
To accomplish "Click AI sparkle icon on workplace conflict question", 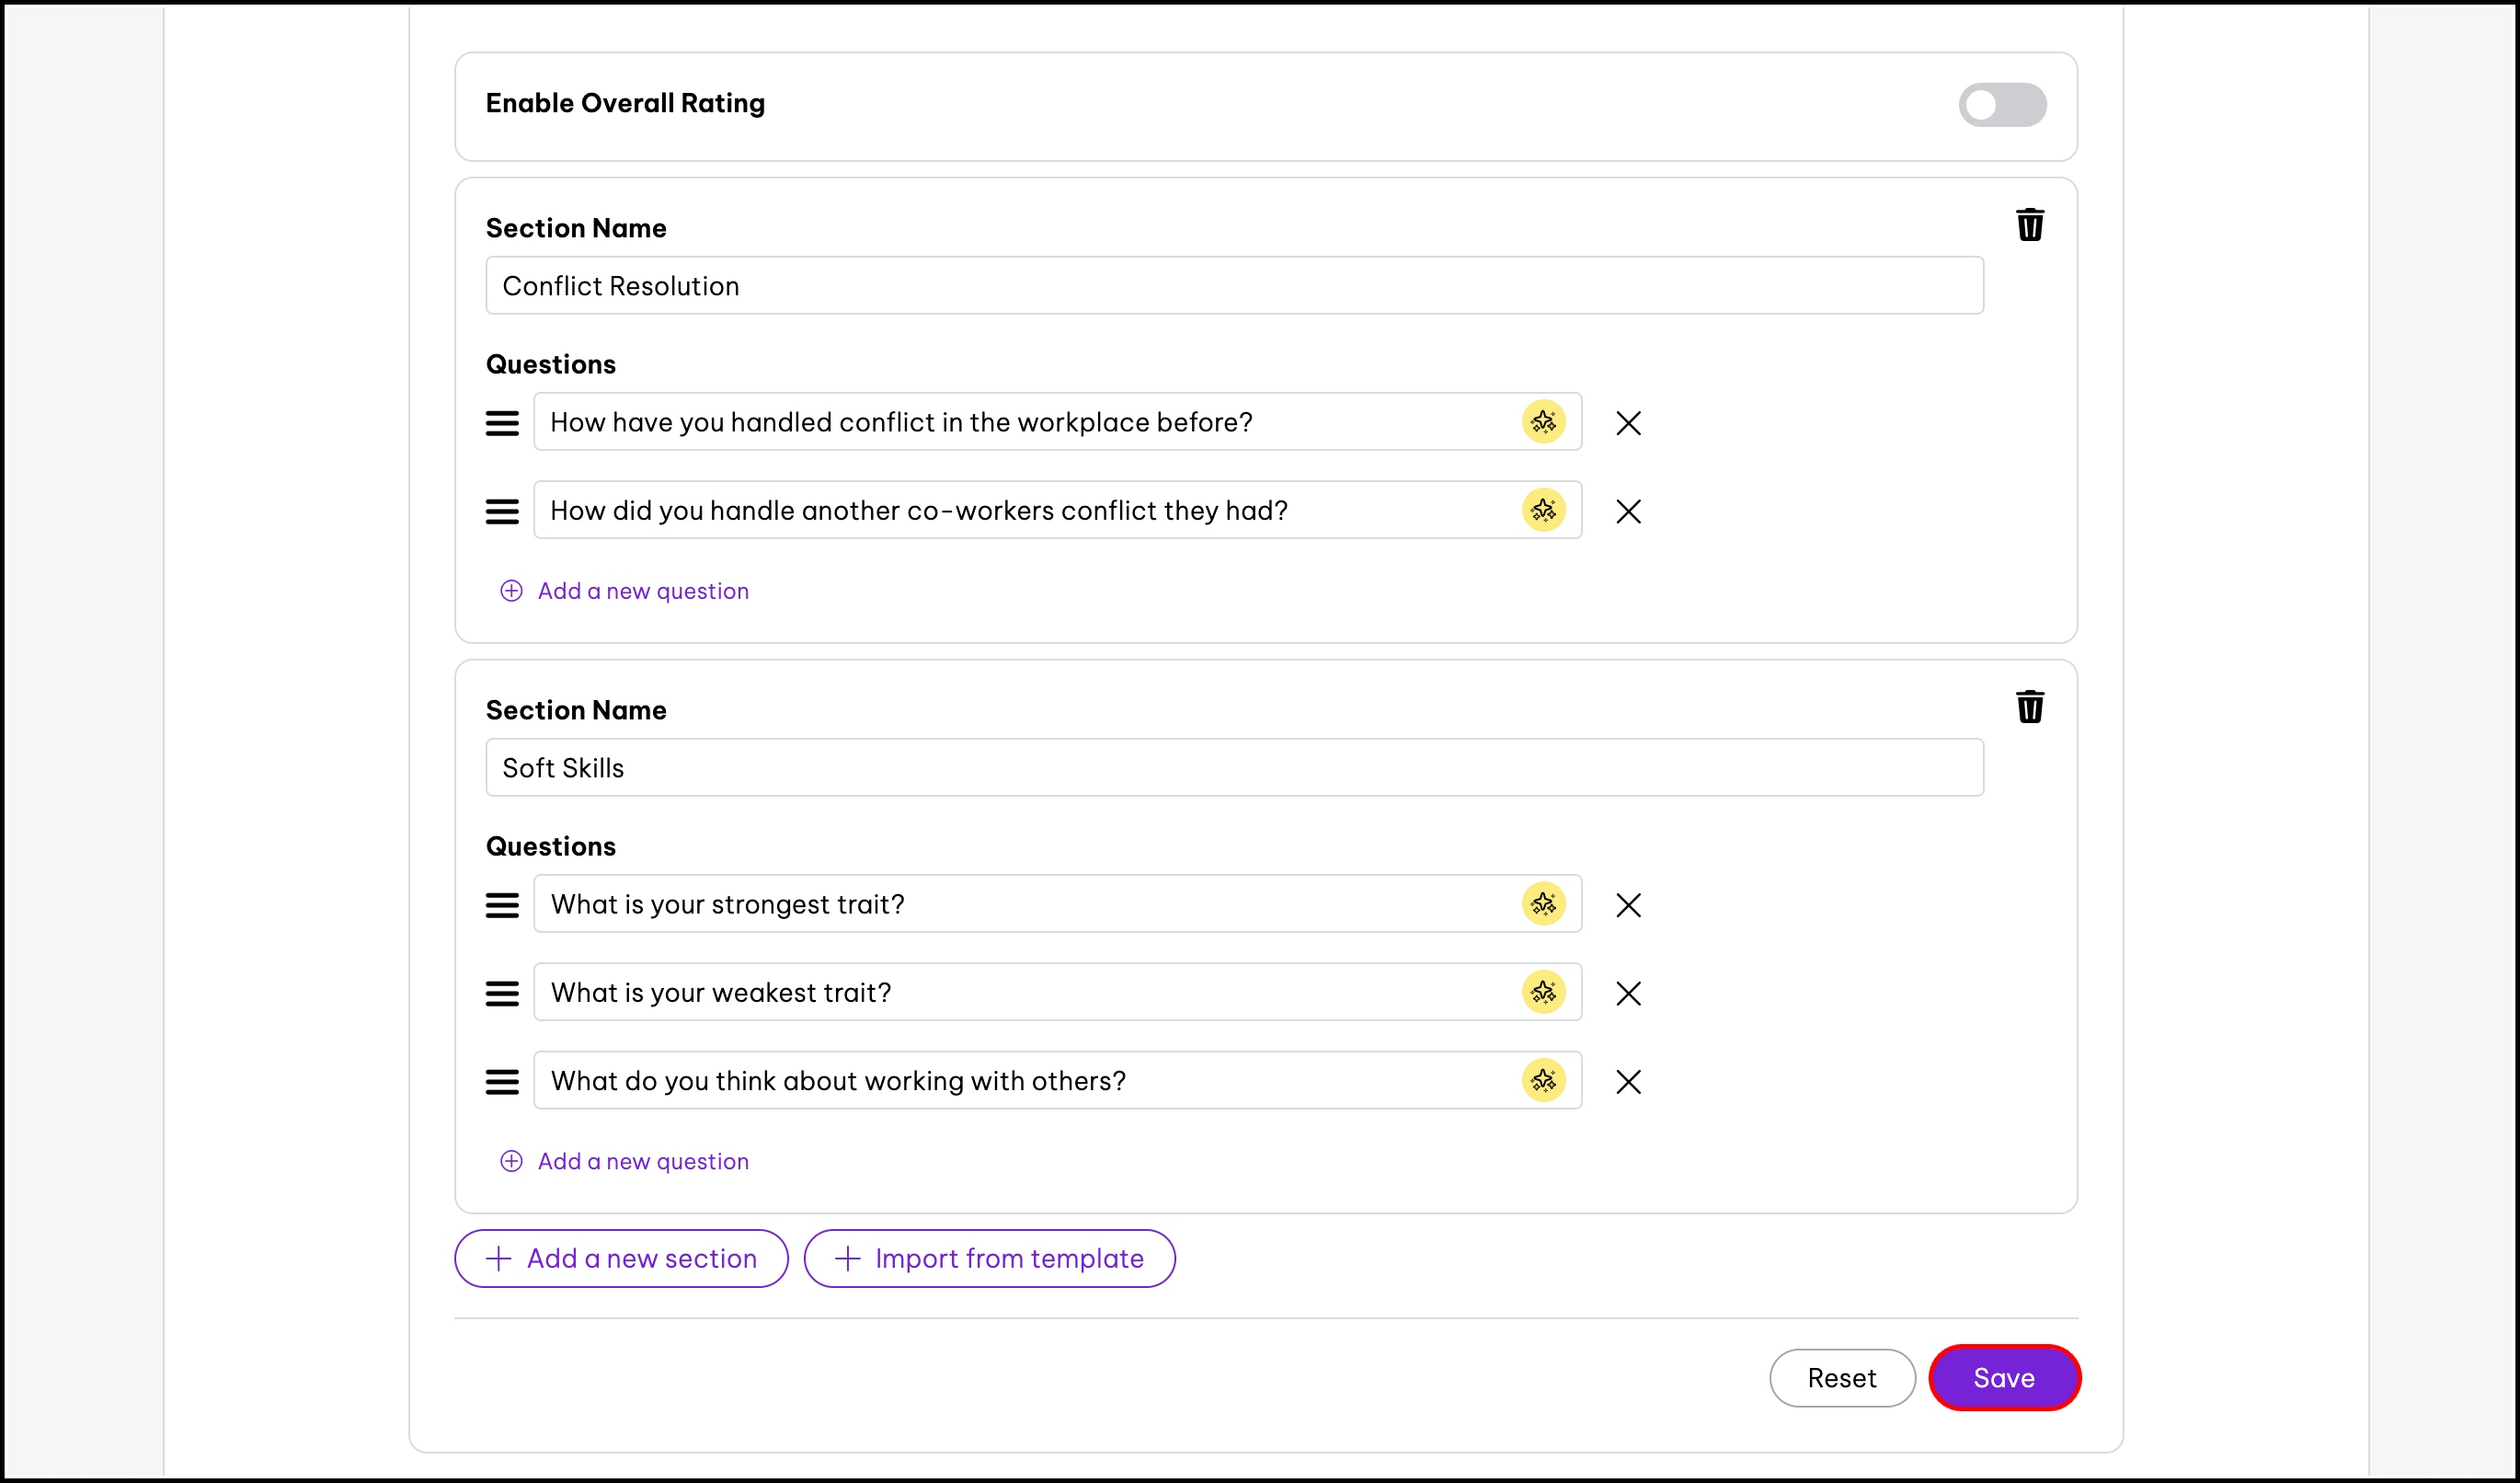I will pyautogui.click(x=1543, y=422).
